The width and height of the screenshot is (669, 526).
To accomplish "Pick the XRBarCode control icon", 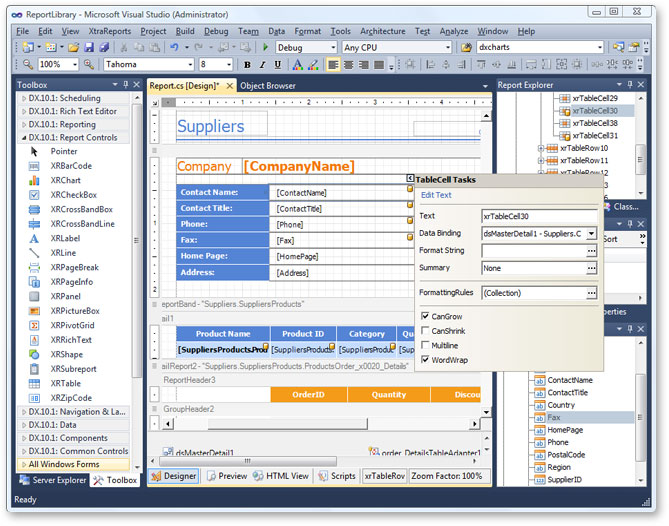I will tap(34, 166).
